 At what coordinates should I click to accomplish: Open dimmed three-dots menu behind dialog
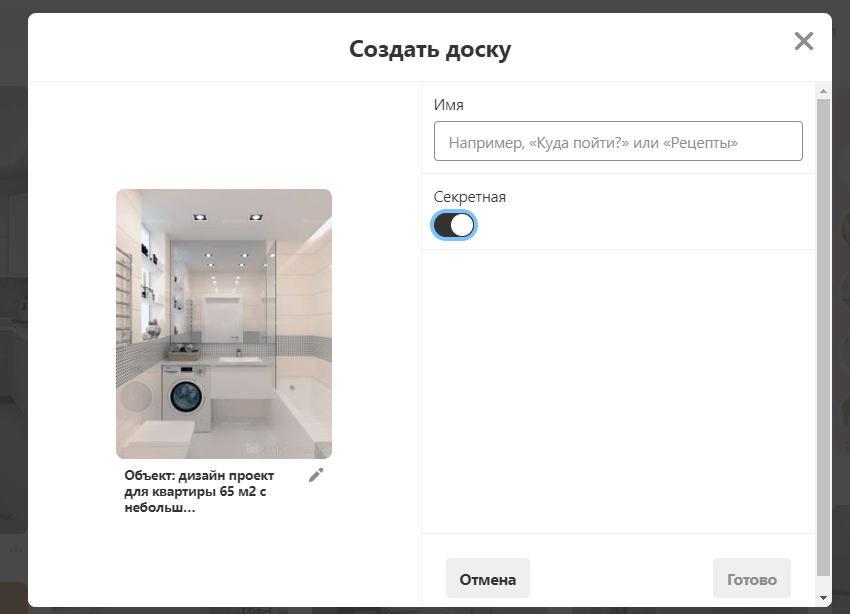tap(15, 550)
